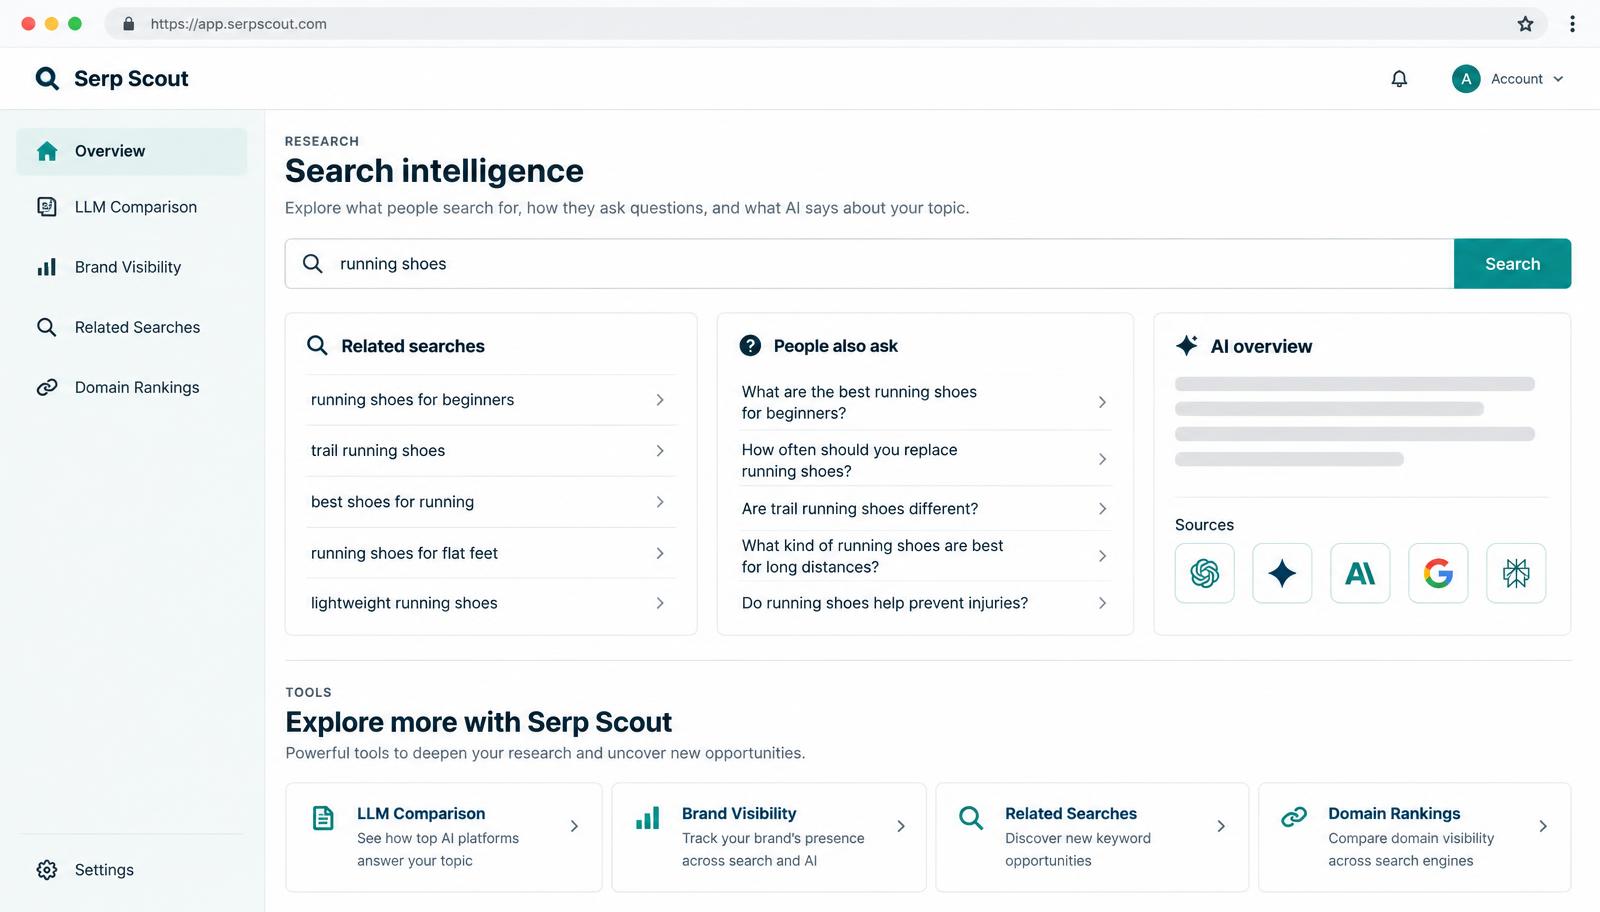Image resolution: width=1600 pixels, height=912 pixels.
Task: Click the Anthropic source icon
Action: (x=1360, y=573)
